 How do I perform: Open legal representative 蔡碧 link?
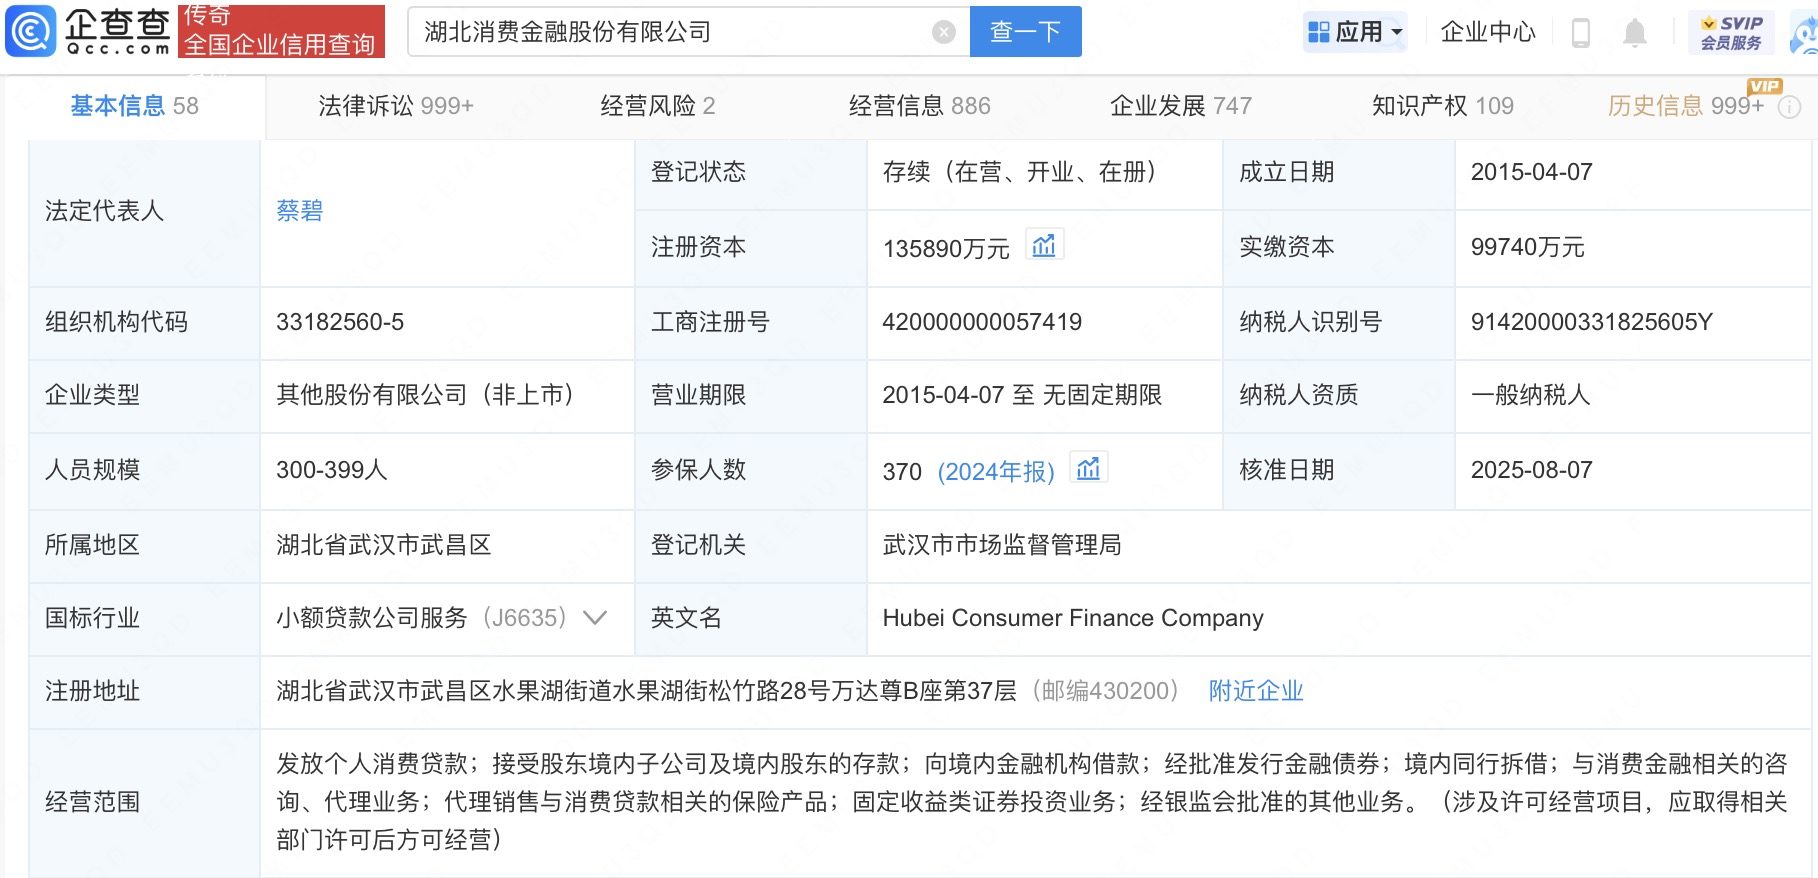[x=299, y=211]
